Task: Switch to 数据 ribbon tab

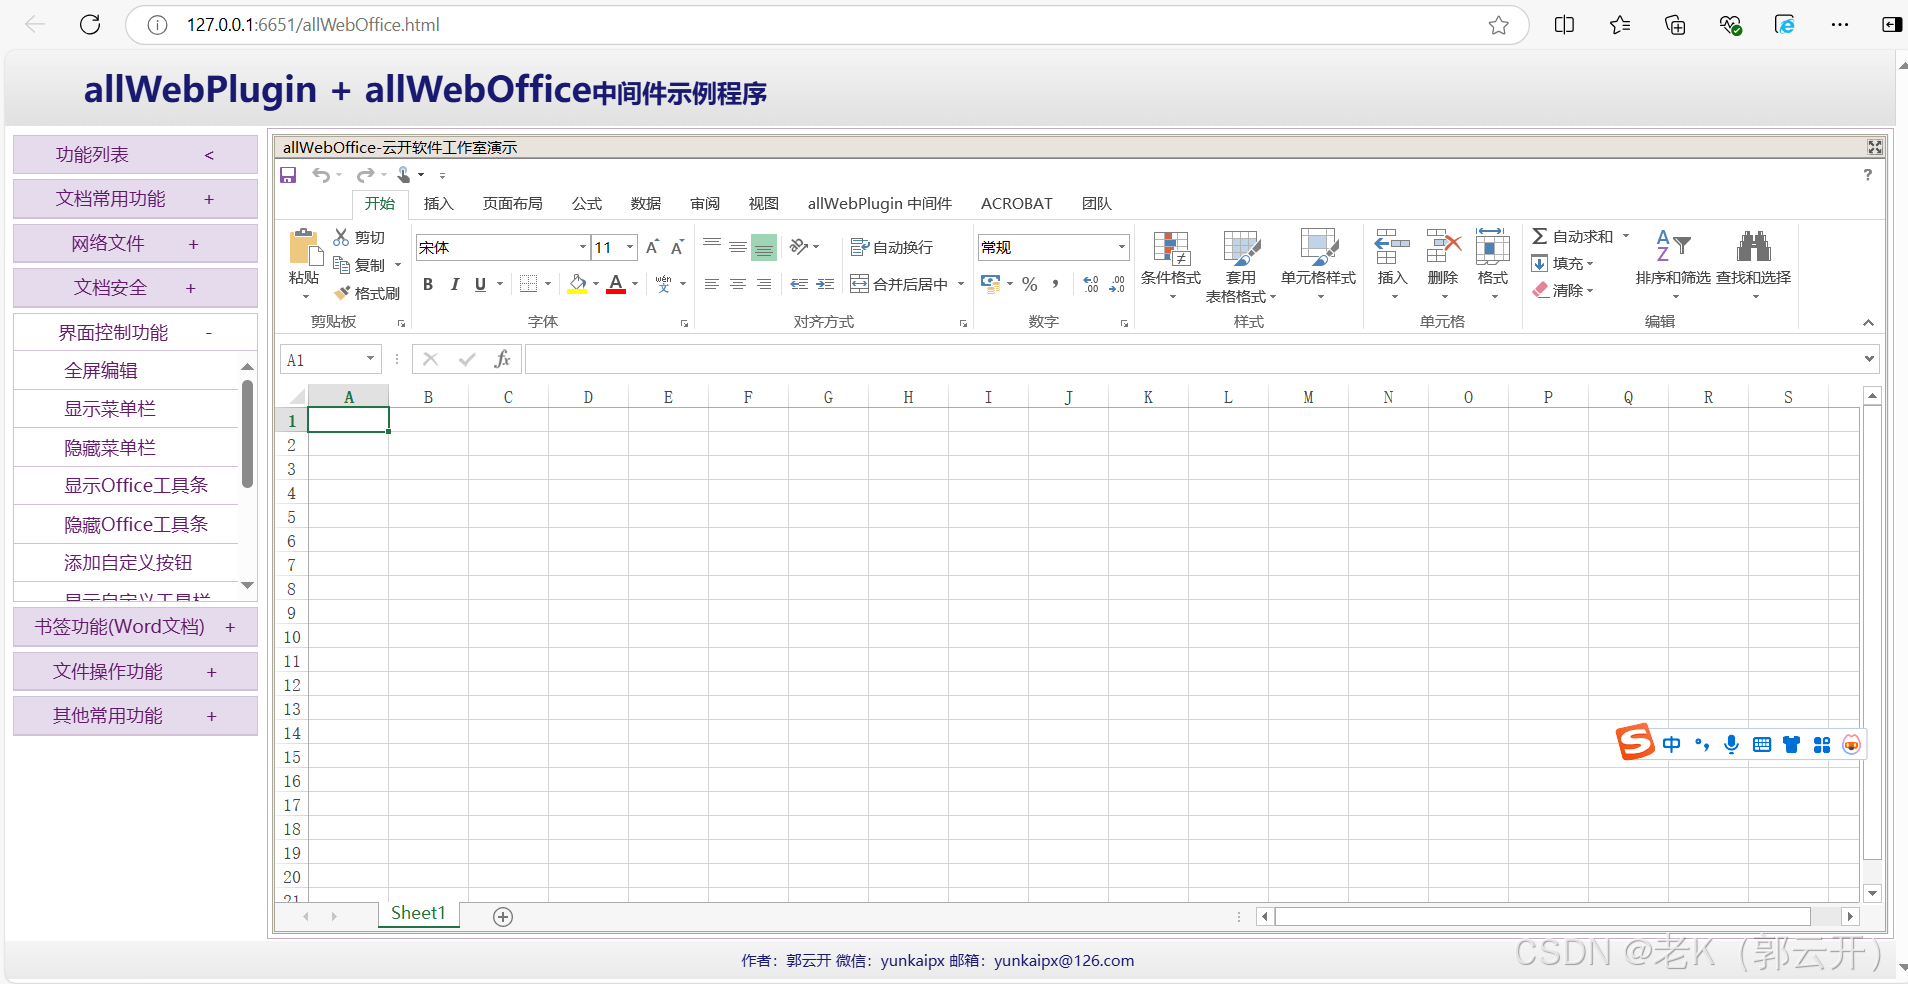Action: click(645, 203)
